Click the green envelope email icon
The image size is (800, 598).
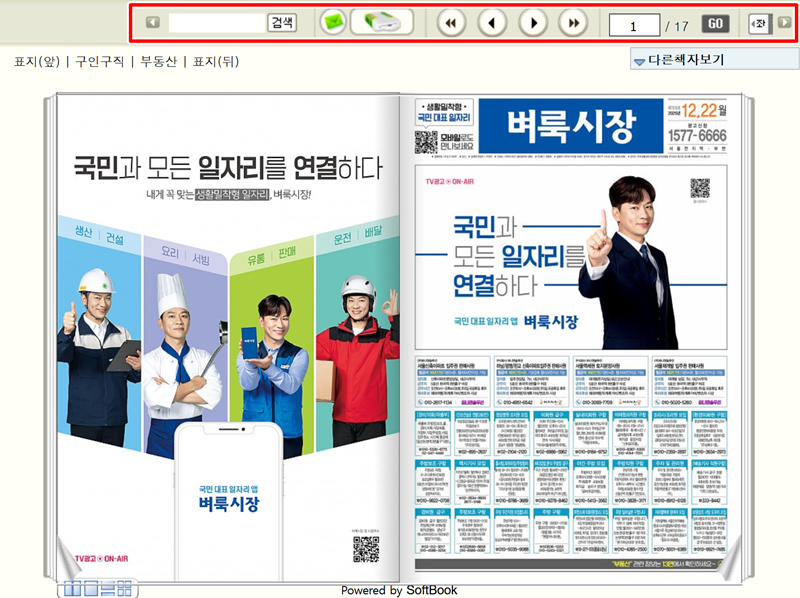point(333,22)
